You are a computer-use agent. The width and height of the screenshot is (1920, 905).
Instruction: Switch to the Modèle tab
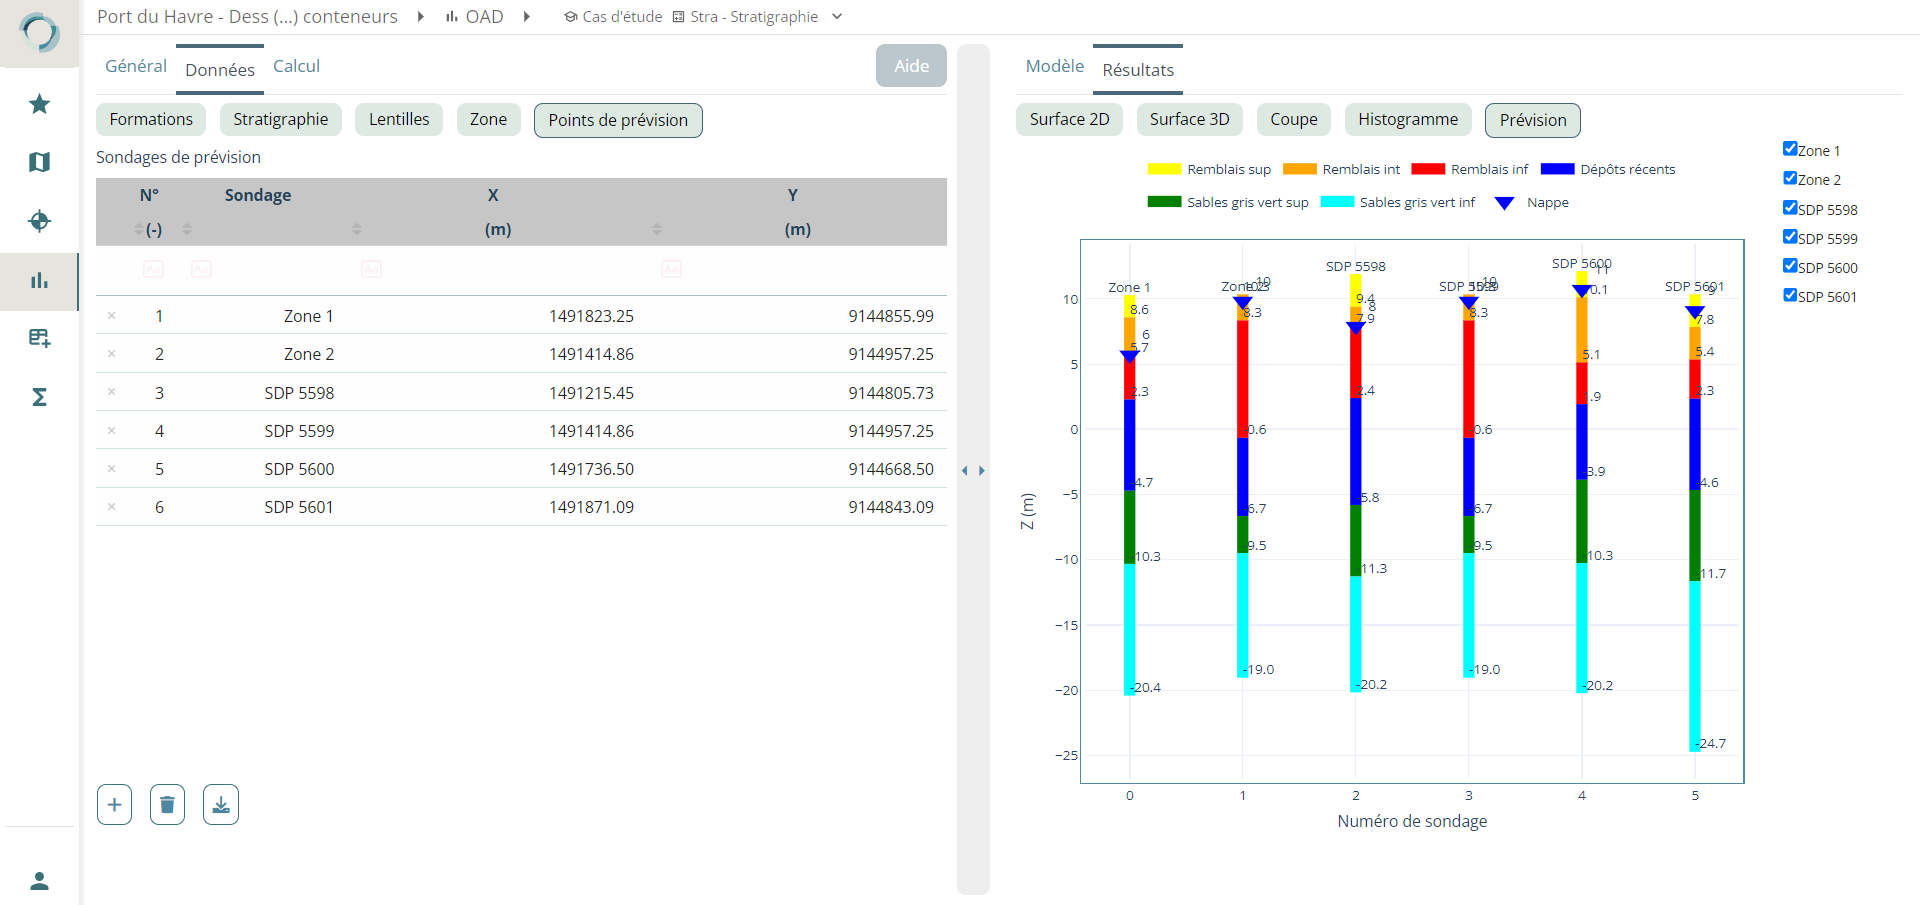tap(1054, 66)
